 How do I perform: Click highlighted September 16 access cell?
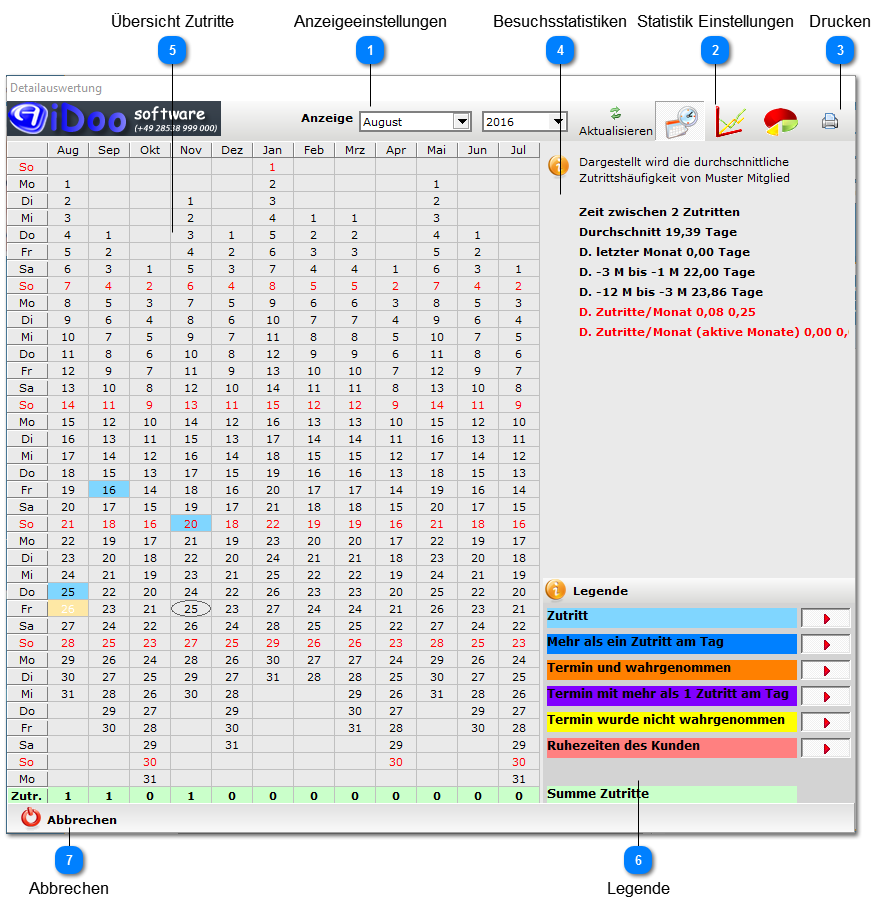pos(109,490)
